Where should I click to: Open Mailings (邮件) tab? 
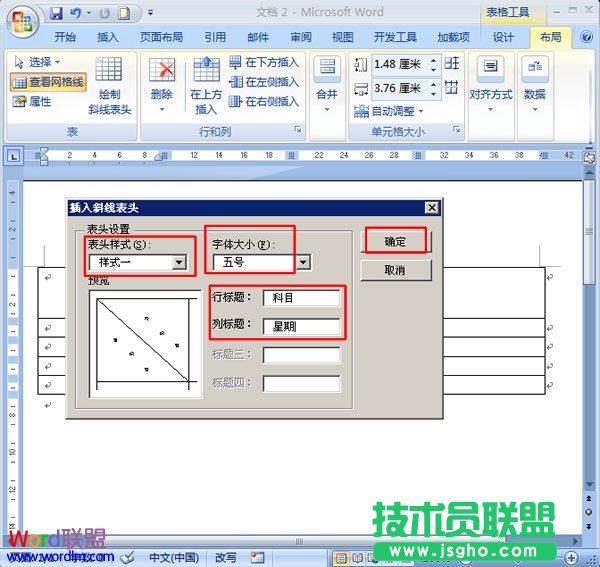258,37
